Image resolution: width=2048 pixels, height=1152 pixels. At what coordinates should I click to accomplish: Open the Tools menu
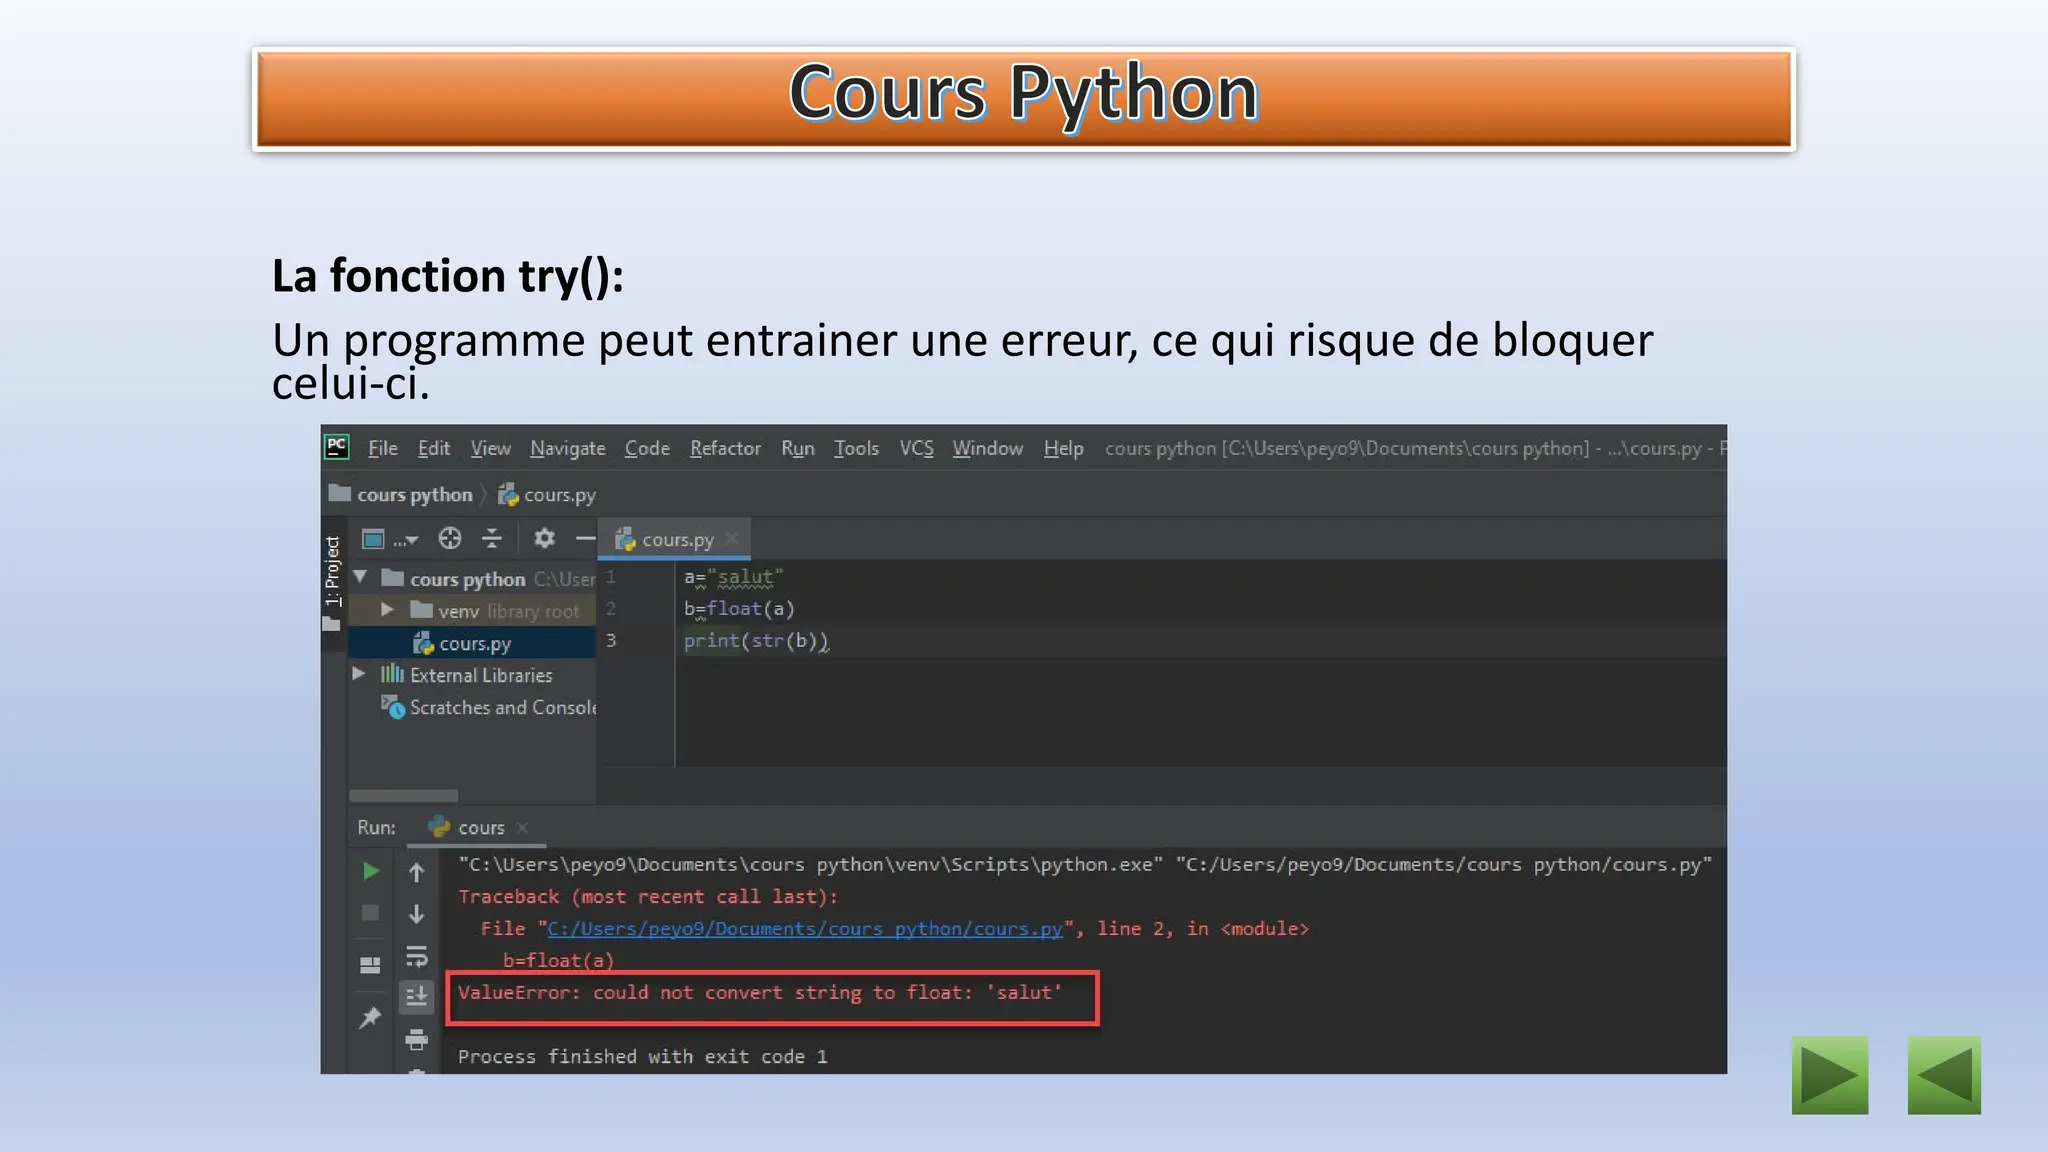pos(856,448)
